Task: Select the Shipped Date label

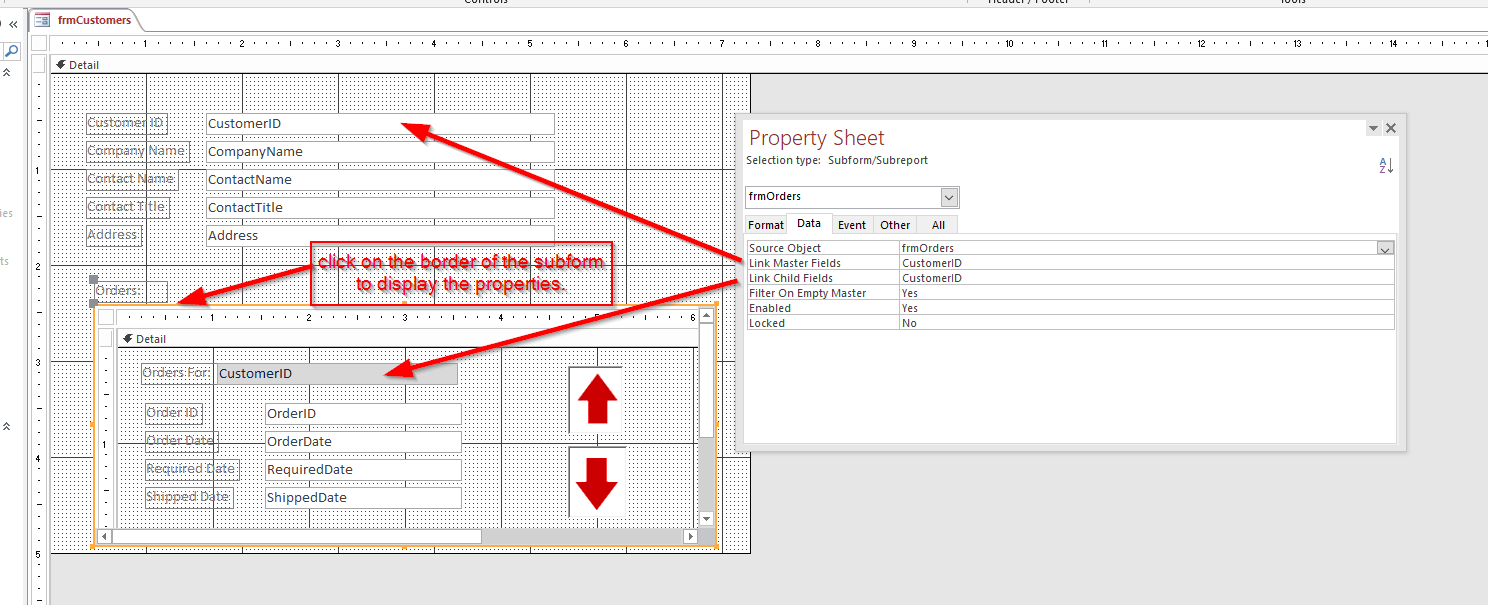Action: pyautogui.click(x=189, y=497)
